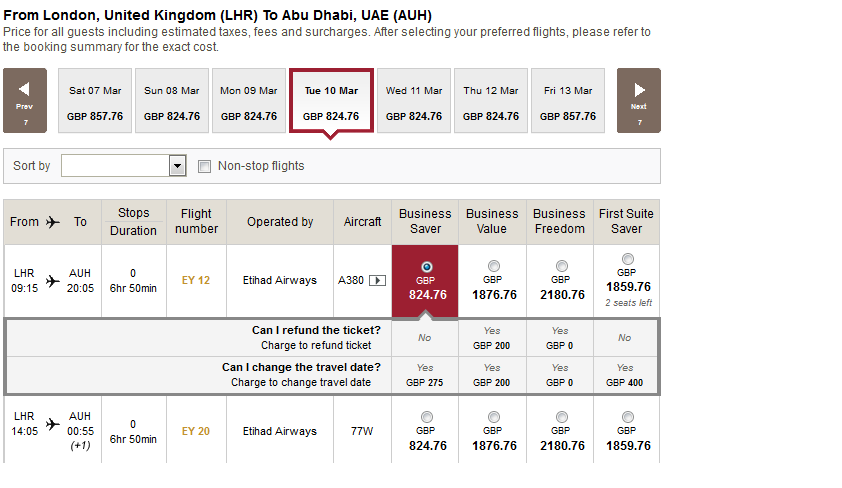Viewport: 842px width, 488px height.
Task: Select Business Value fare for EY 12
Action: [x=493, y=266]
